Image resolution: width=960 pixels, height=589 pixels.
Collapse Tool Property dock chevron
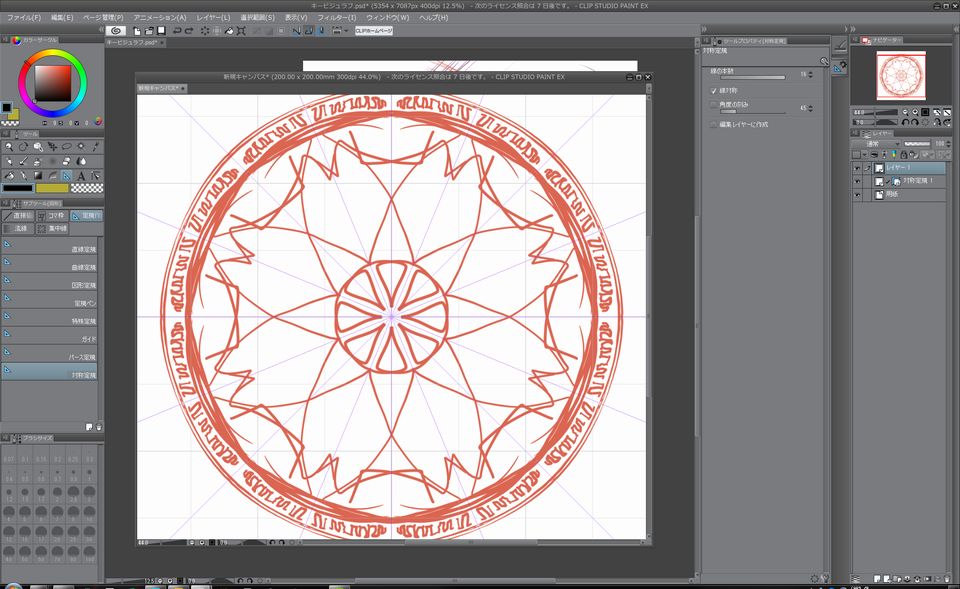point(704,29)
